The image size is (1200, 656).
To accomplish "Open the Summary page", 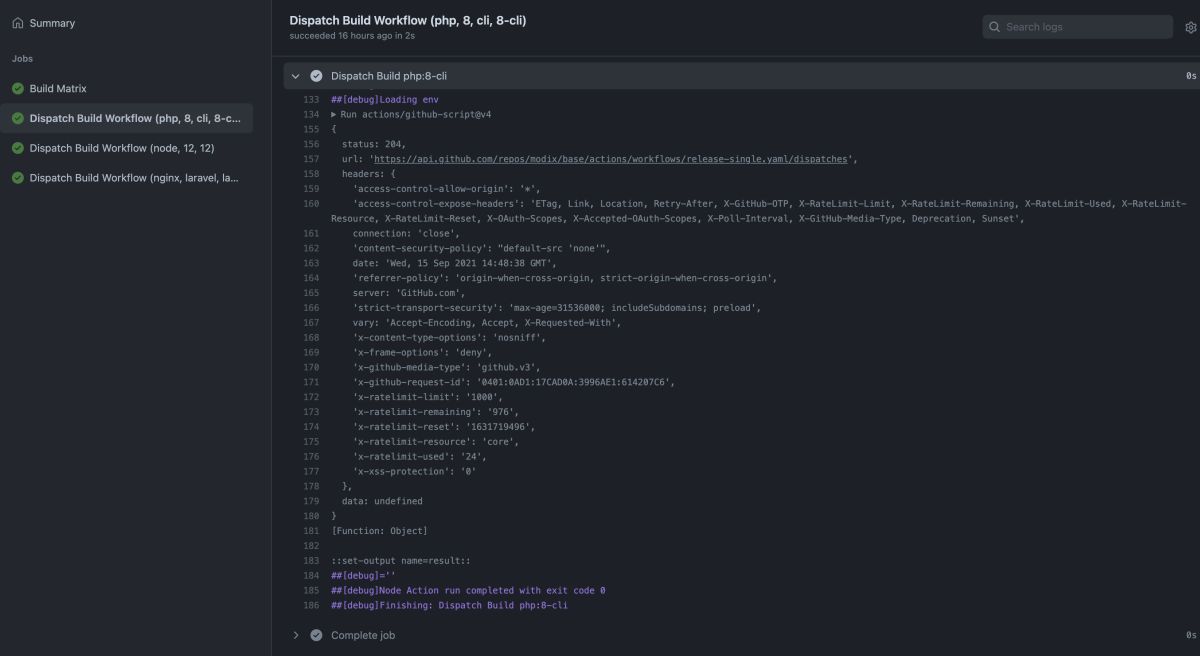I will (52, 23).
